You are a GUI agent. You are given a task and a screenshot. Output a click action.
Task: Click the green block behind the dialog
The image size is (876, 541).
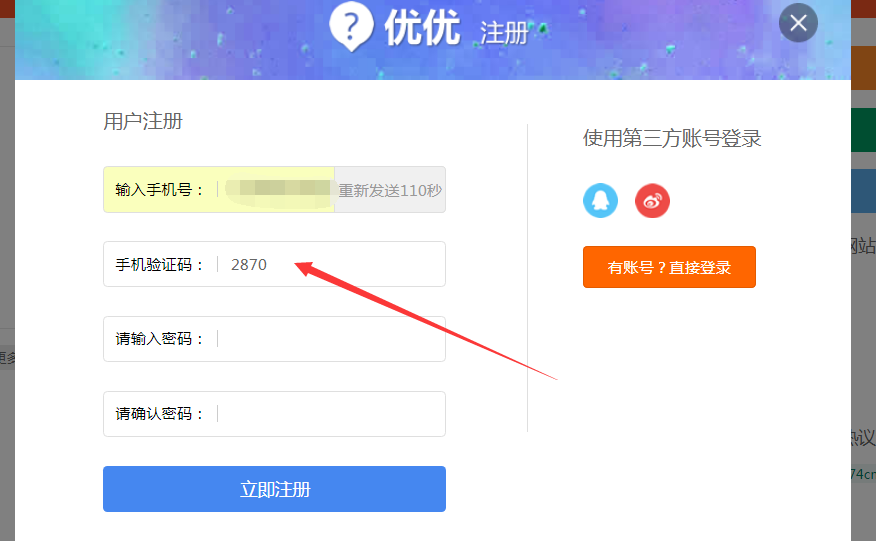tap(863, 130)
